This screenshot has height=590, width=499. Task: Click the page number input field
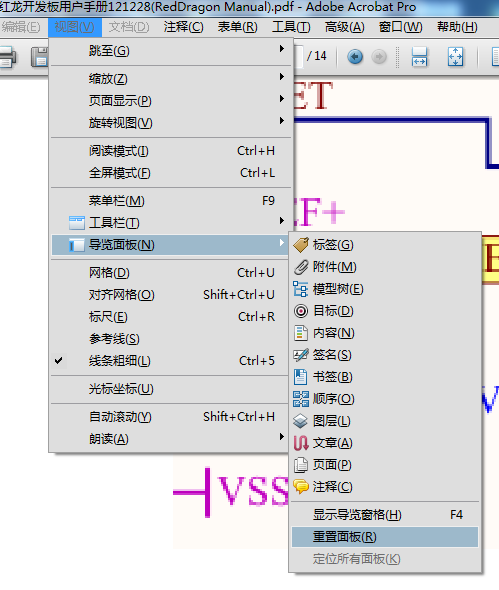[298, 56]
